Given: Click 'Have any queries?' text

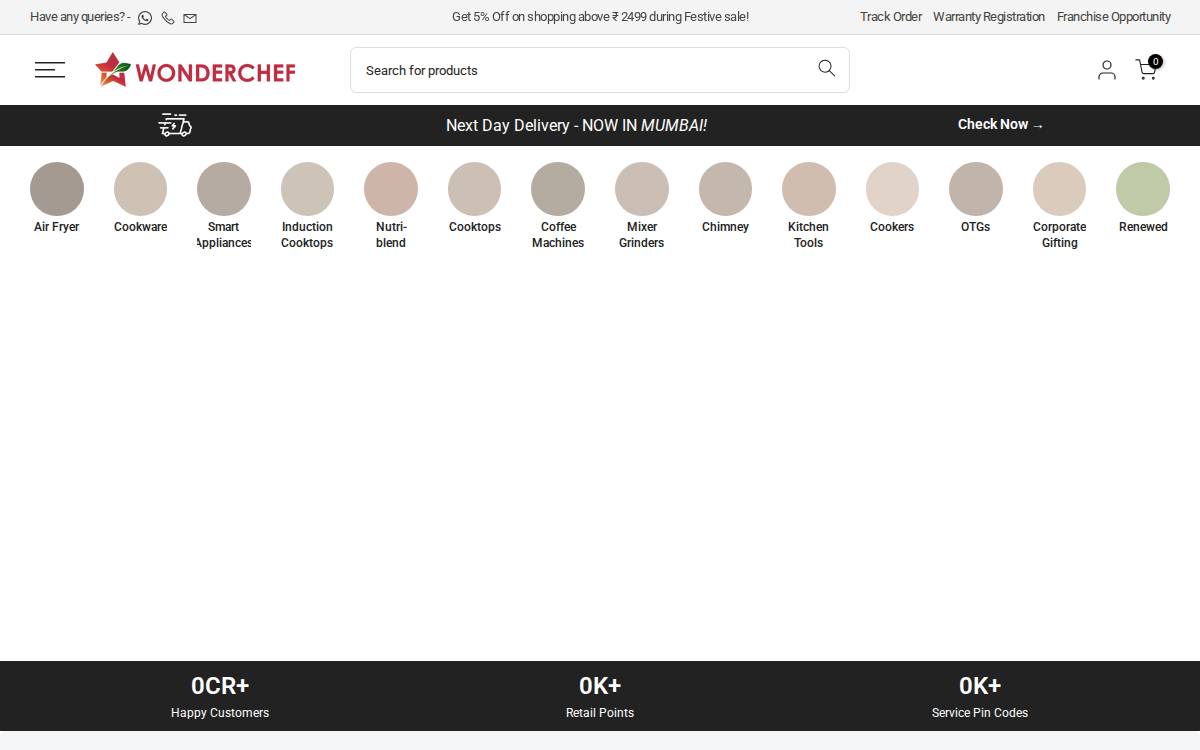Looking at the screenshot, I should click(80, 17).
